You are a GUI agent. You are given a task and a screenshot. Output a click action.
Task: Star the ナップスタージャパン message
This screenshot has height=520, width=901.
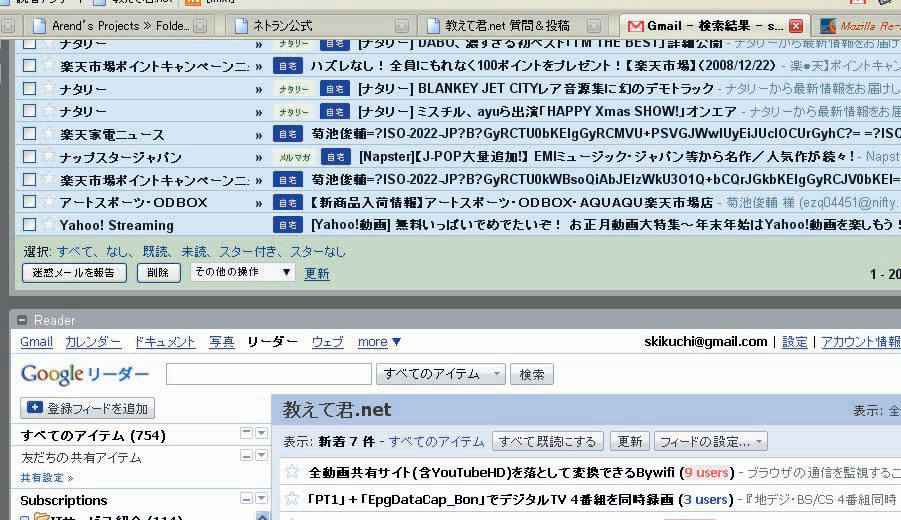(49, 156)
